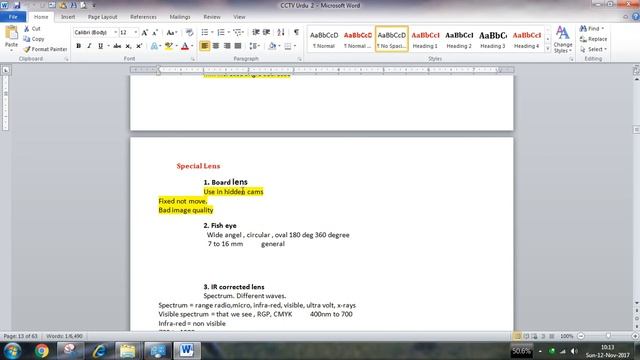Align text right

click(227, 46)
